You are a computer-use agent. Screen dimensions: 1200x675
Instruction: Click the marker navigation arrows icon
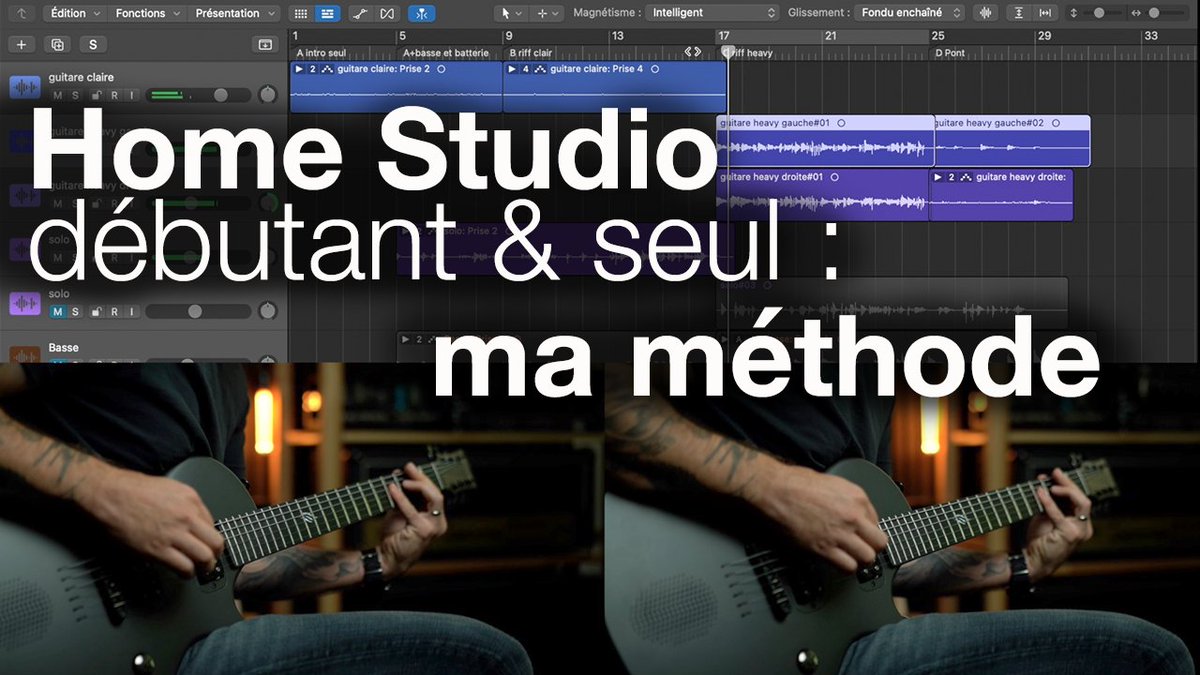tap(692, 52)
